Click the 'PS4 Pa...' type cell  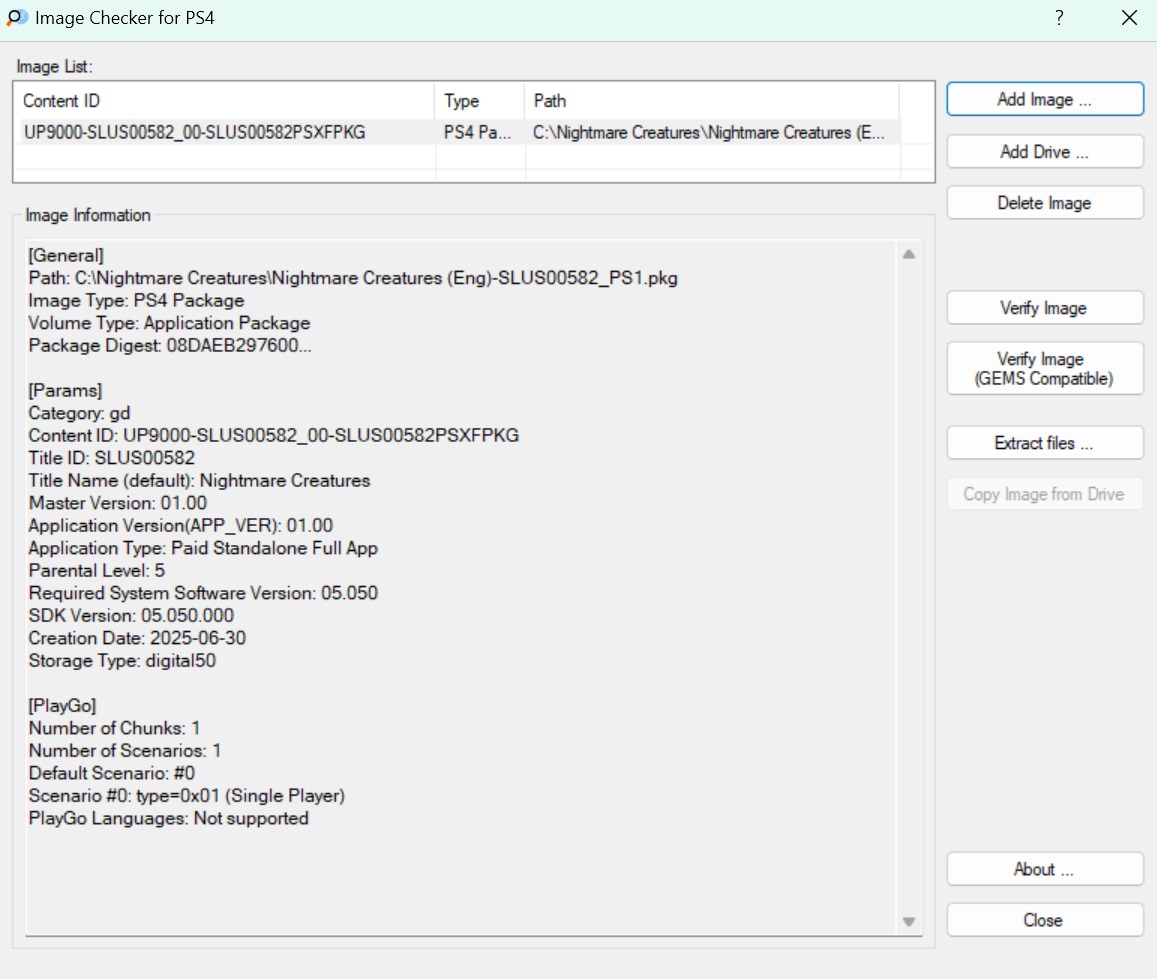point(477,132)
